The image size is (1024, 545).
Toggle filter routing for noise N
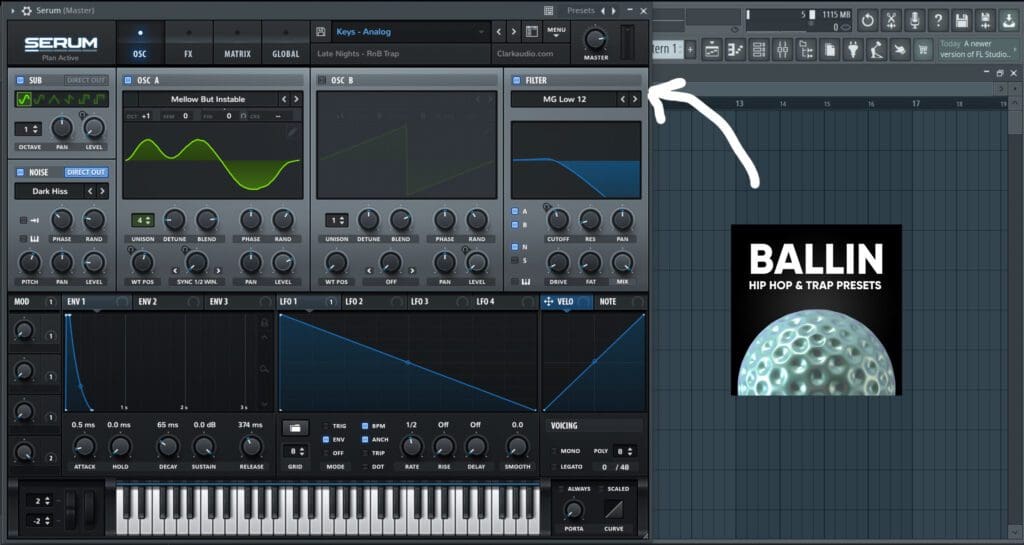[515, 247]
